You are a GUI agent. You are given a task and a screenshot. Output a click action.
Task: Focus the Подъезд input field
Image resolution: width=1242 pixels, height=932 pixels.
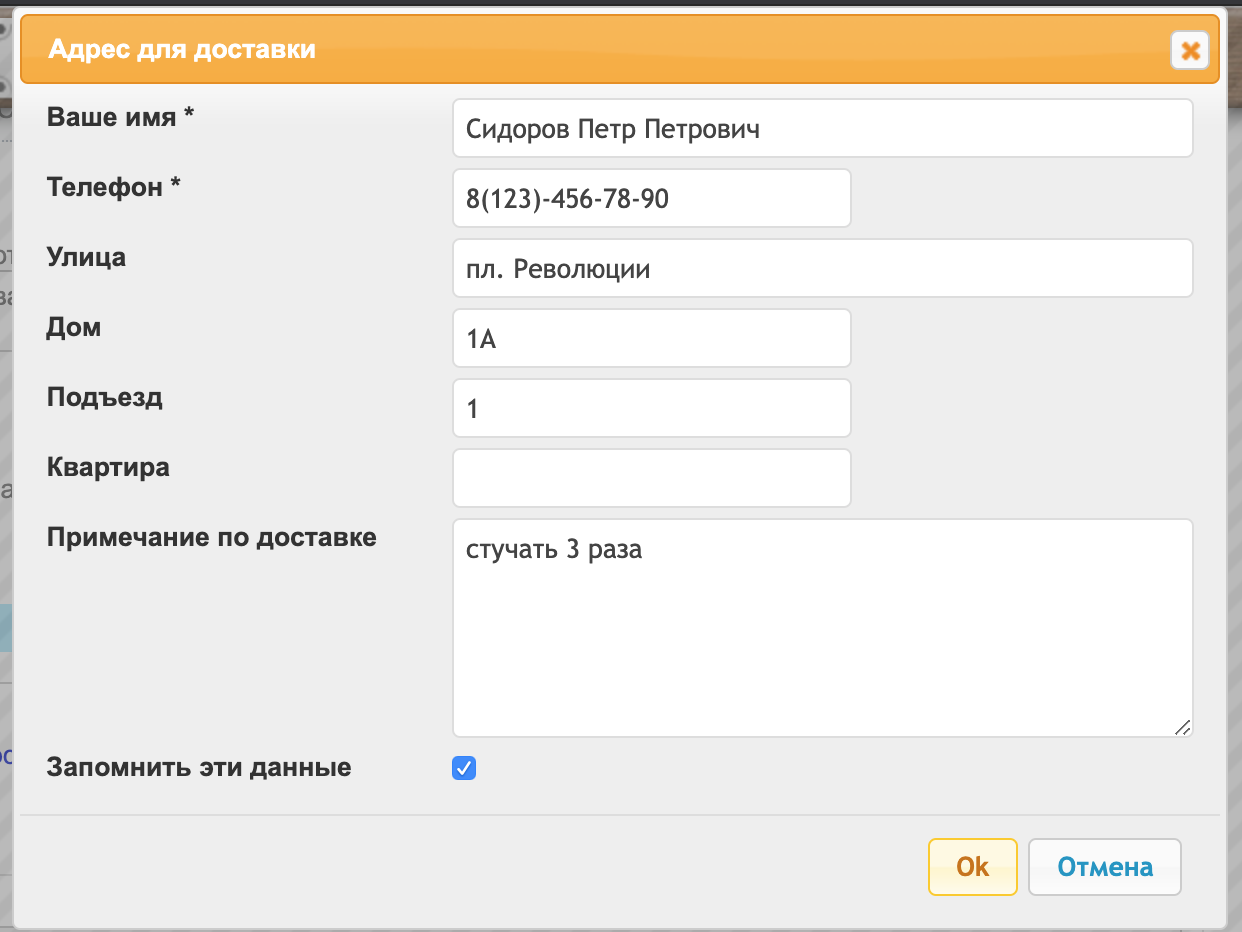point(652,408)
